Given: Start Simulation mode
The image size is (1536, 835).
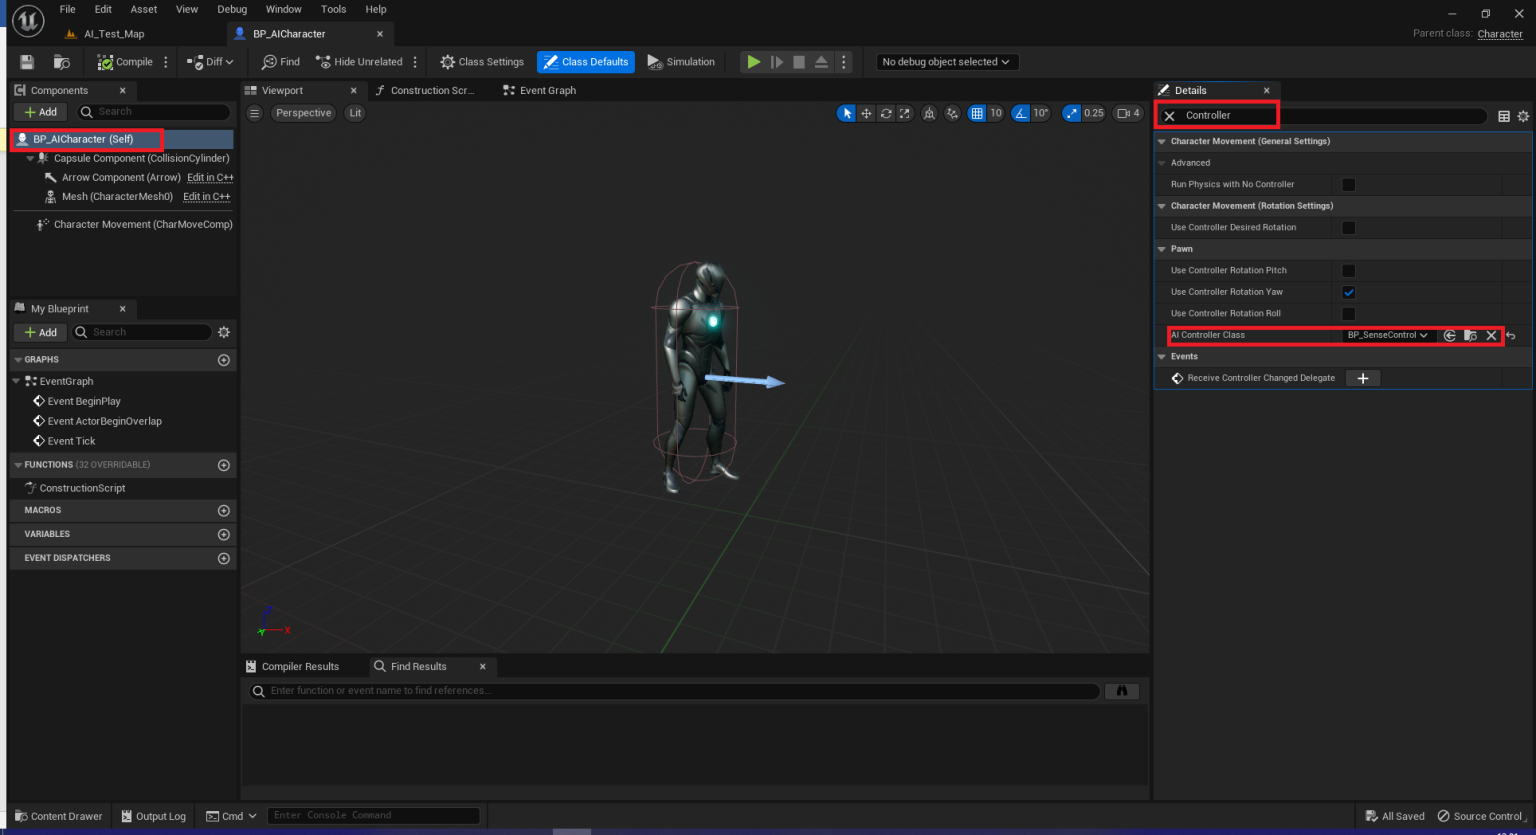Looking at the screenshot, I should (x=681, y=61).
